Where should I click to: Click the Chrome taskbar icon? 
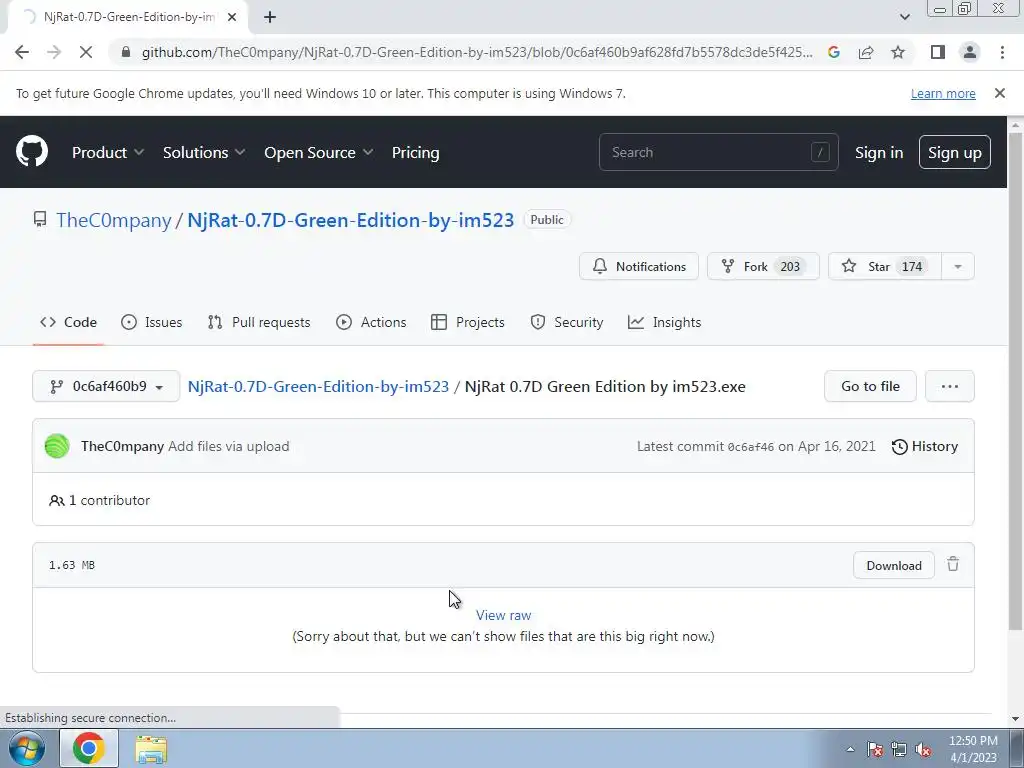coord(89,748)
